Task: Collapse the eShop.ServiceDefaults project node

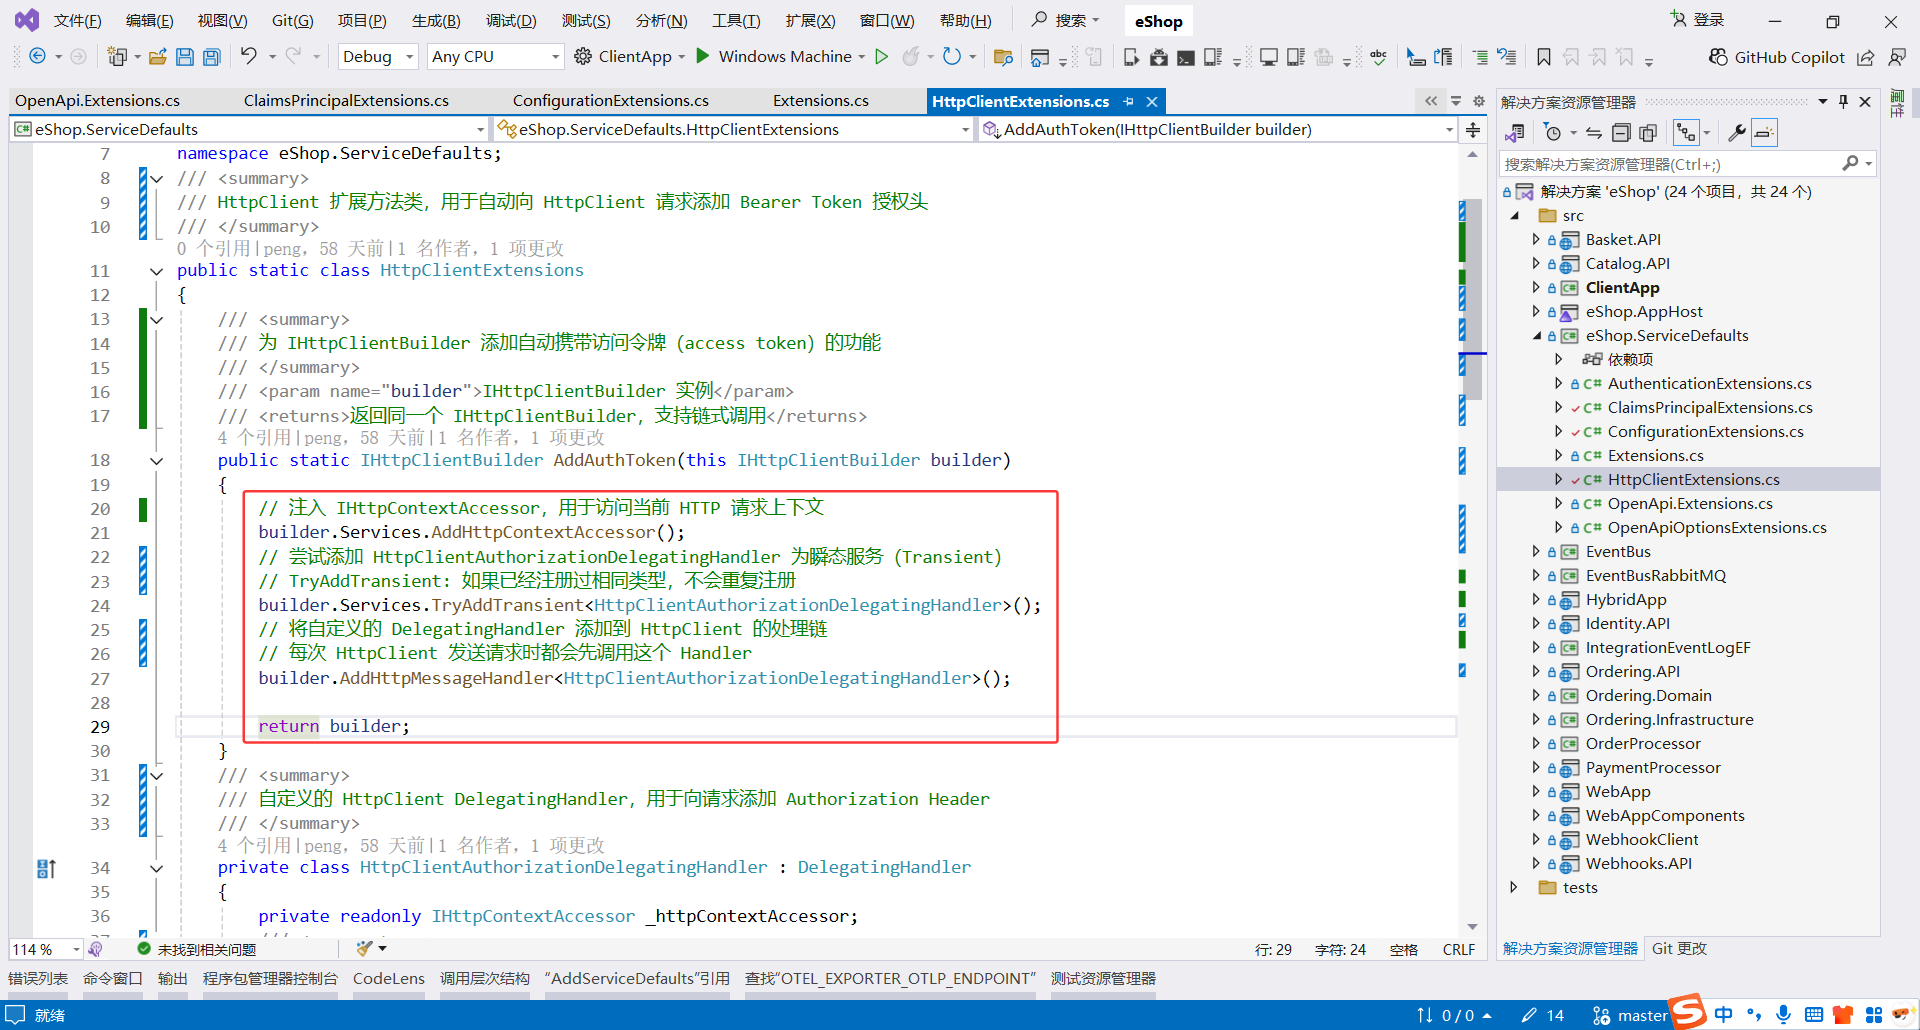Action: tap(1536, 336)
